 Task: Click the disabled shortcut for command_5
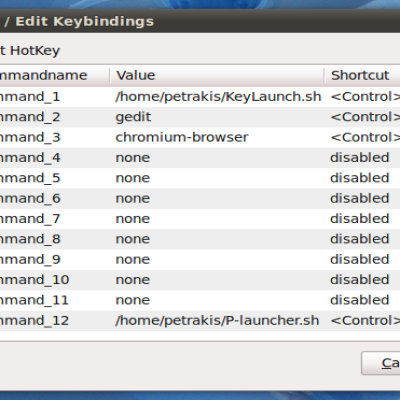pyautogui.click(x=360, y=178)
